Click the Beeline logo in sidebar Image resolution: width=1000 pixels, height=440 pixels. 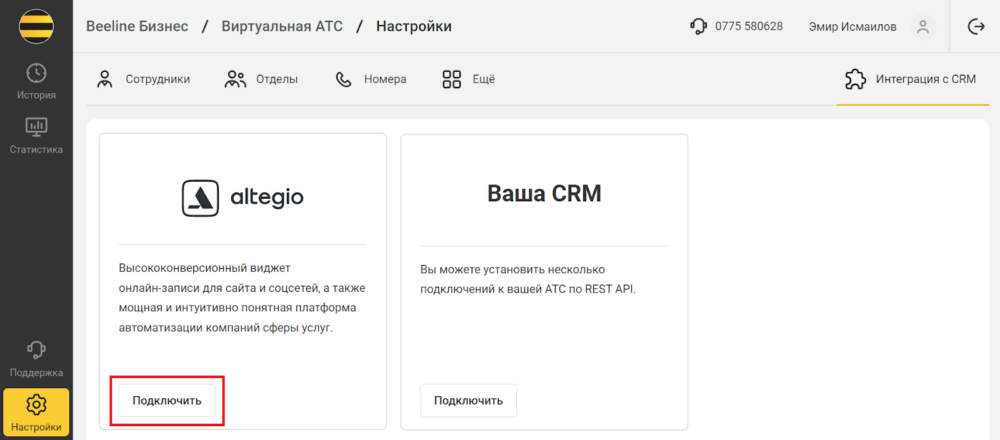point(36,26)
